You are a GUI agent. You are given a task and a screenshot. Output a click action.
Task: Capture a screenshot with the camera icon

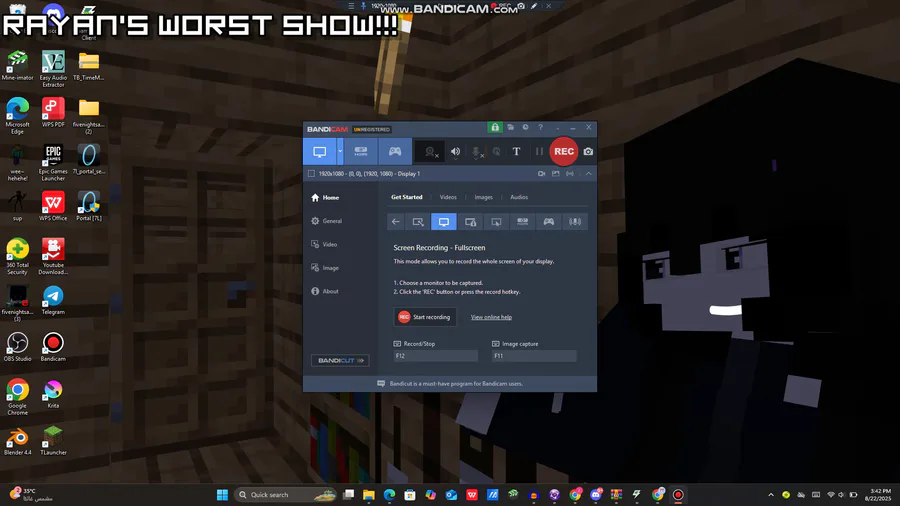point(588,151)
